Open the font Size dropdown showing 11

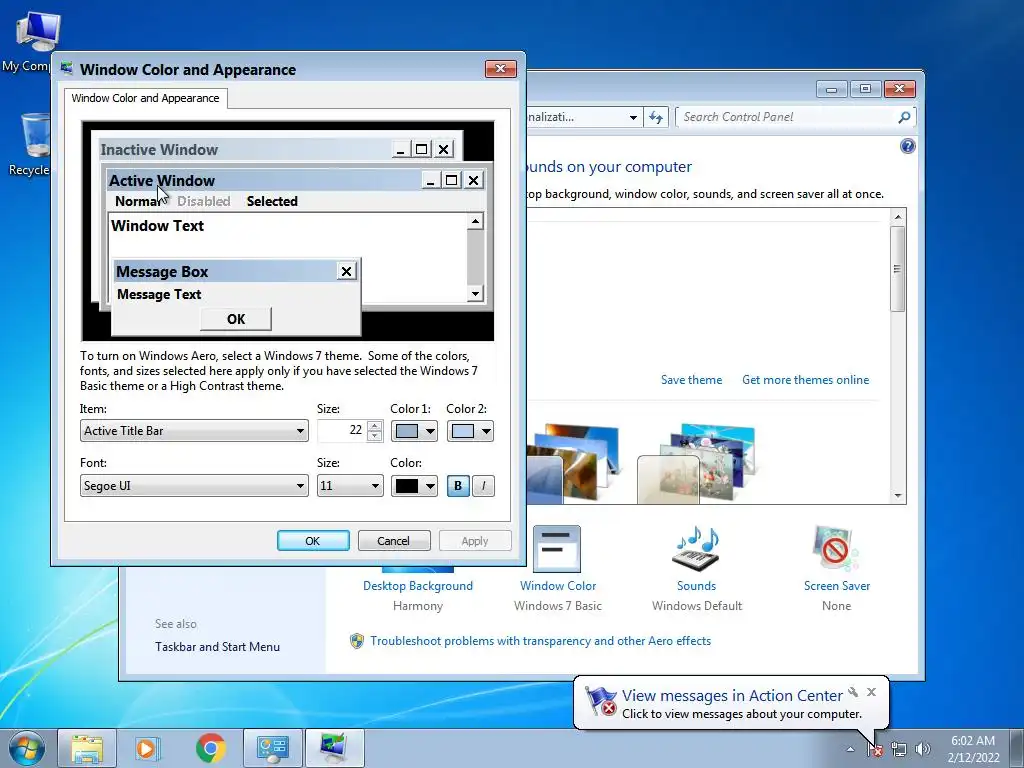pos(350,486)
